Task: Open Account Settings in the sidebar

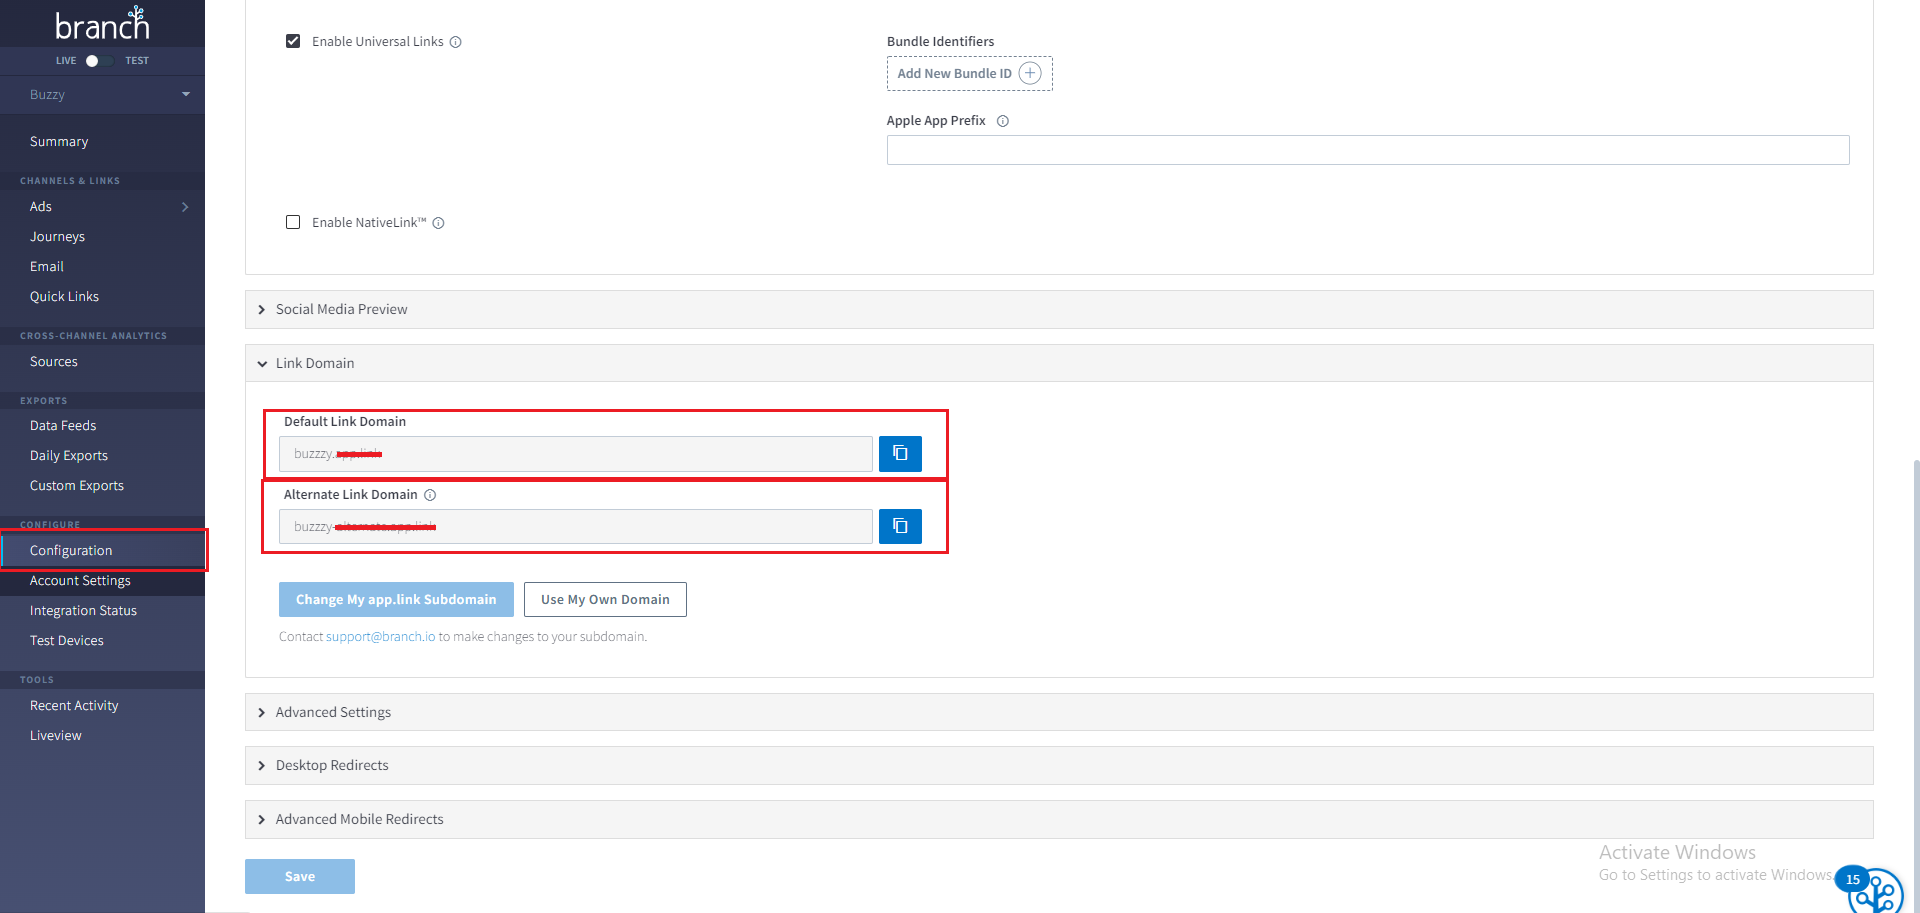Action: click(x=80, y=580)
